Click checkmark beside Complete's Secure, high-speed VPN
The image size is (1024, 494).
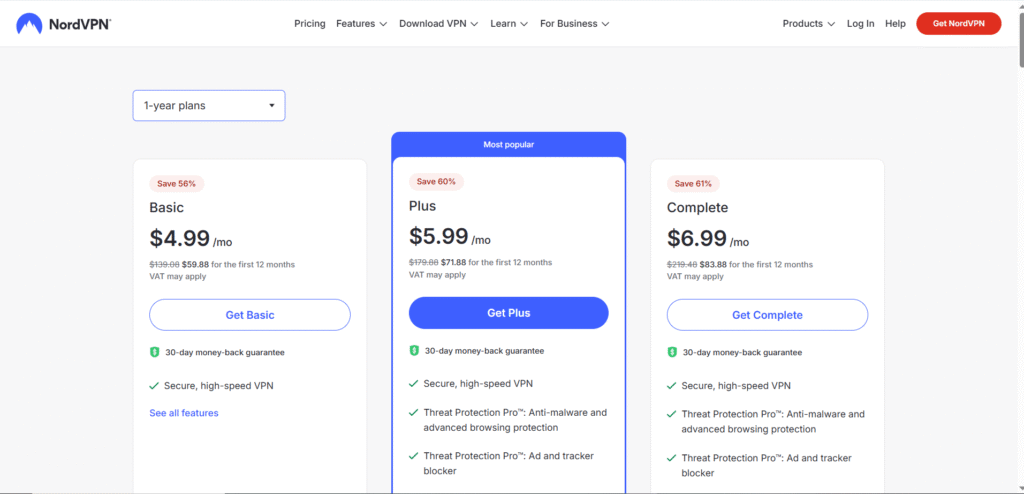click(x=671, y=386)
